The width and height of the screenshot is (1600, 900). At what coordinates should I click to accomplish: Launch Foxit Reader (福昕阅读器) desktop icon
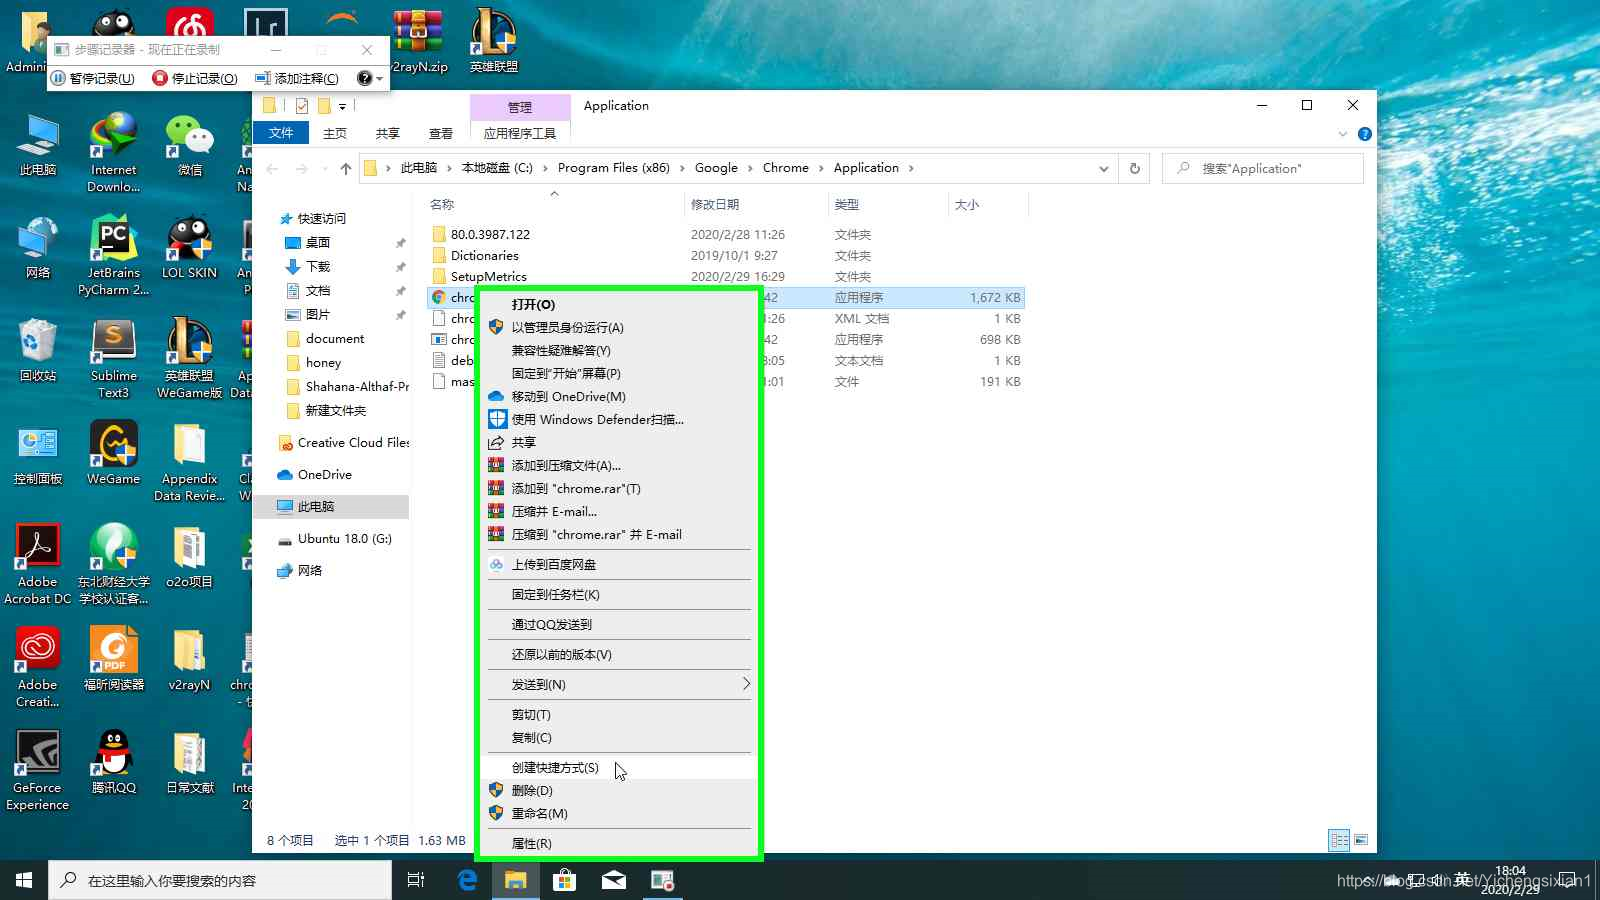point(113,659)
